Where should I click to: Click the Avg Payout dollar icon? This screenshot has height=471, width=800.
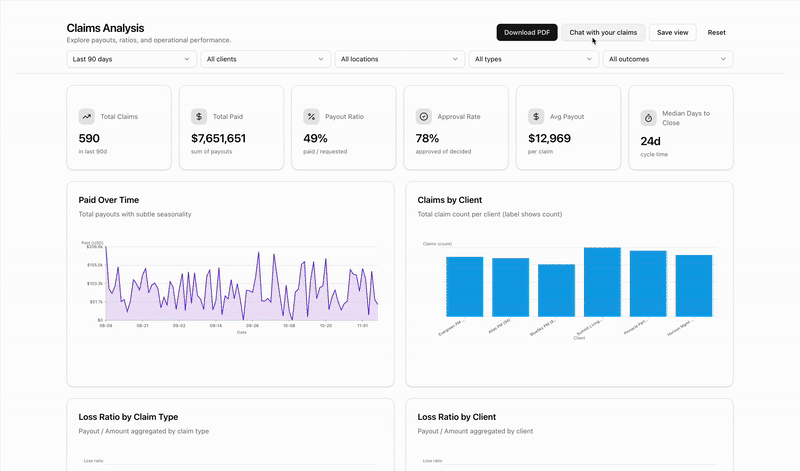pyautogui.click(x=536, y=116)
